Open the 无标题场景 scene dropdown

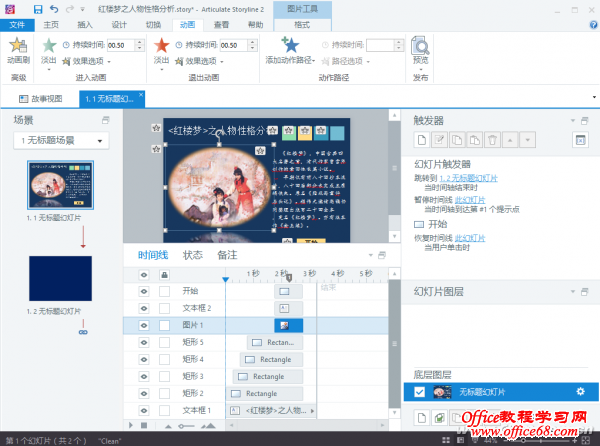(x=60, y=141)
